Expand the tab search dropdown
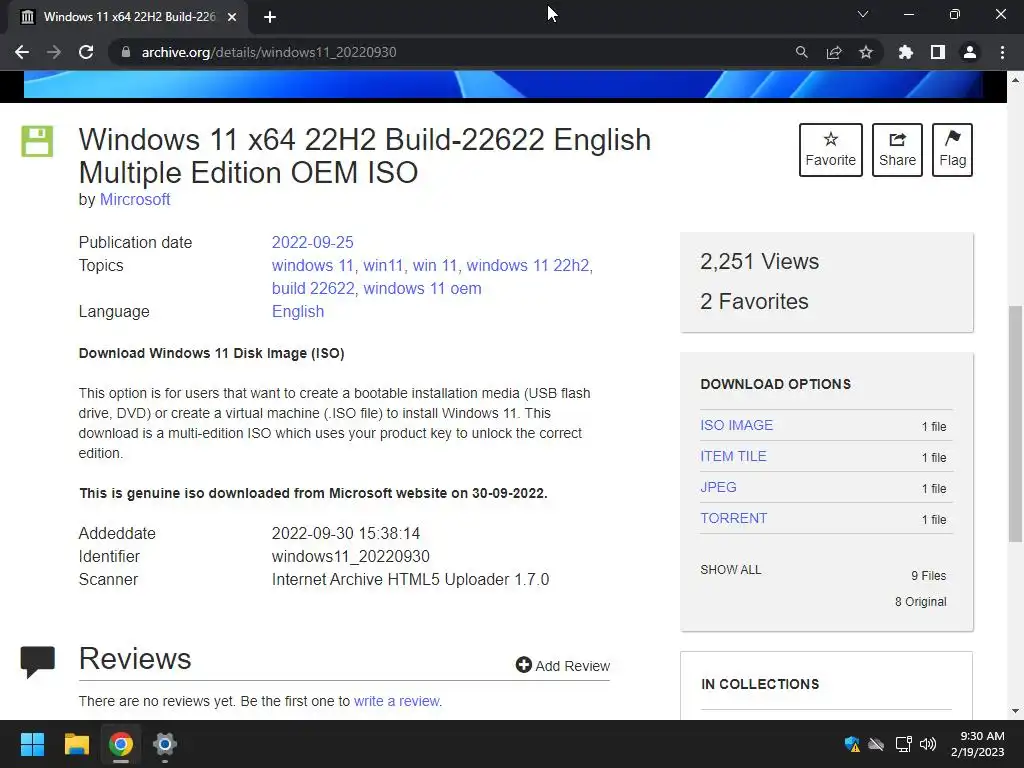The image size is (1024, 768). (x=863, y=14)
